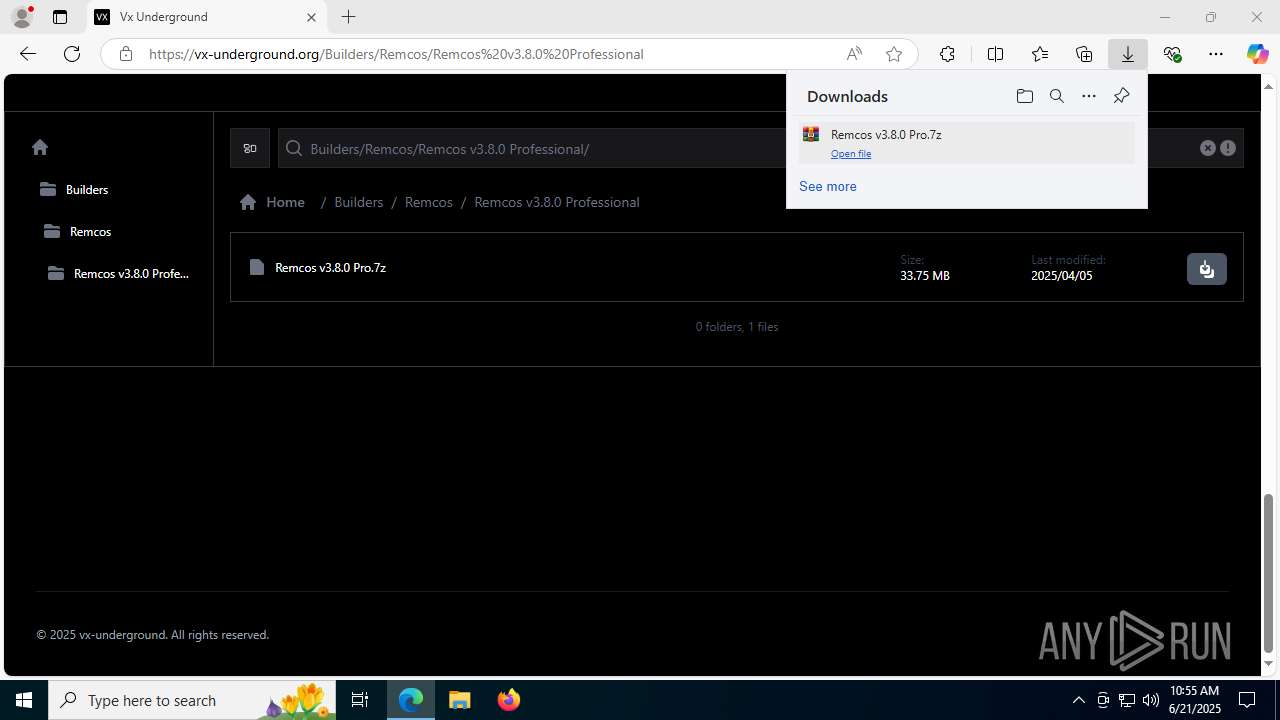Click Remcos v3.8.0 Pro.7z file name
Viewport: 1280px width, 720px height.
click(330, 267)
